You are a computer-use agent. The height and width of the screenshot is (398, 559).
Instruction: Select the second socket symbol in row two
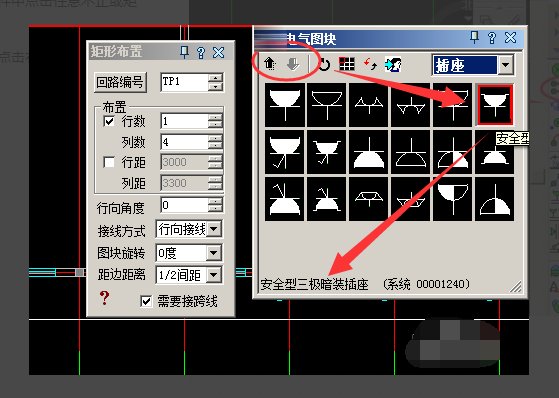pyautogui.click(x=327, y=152)
